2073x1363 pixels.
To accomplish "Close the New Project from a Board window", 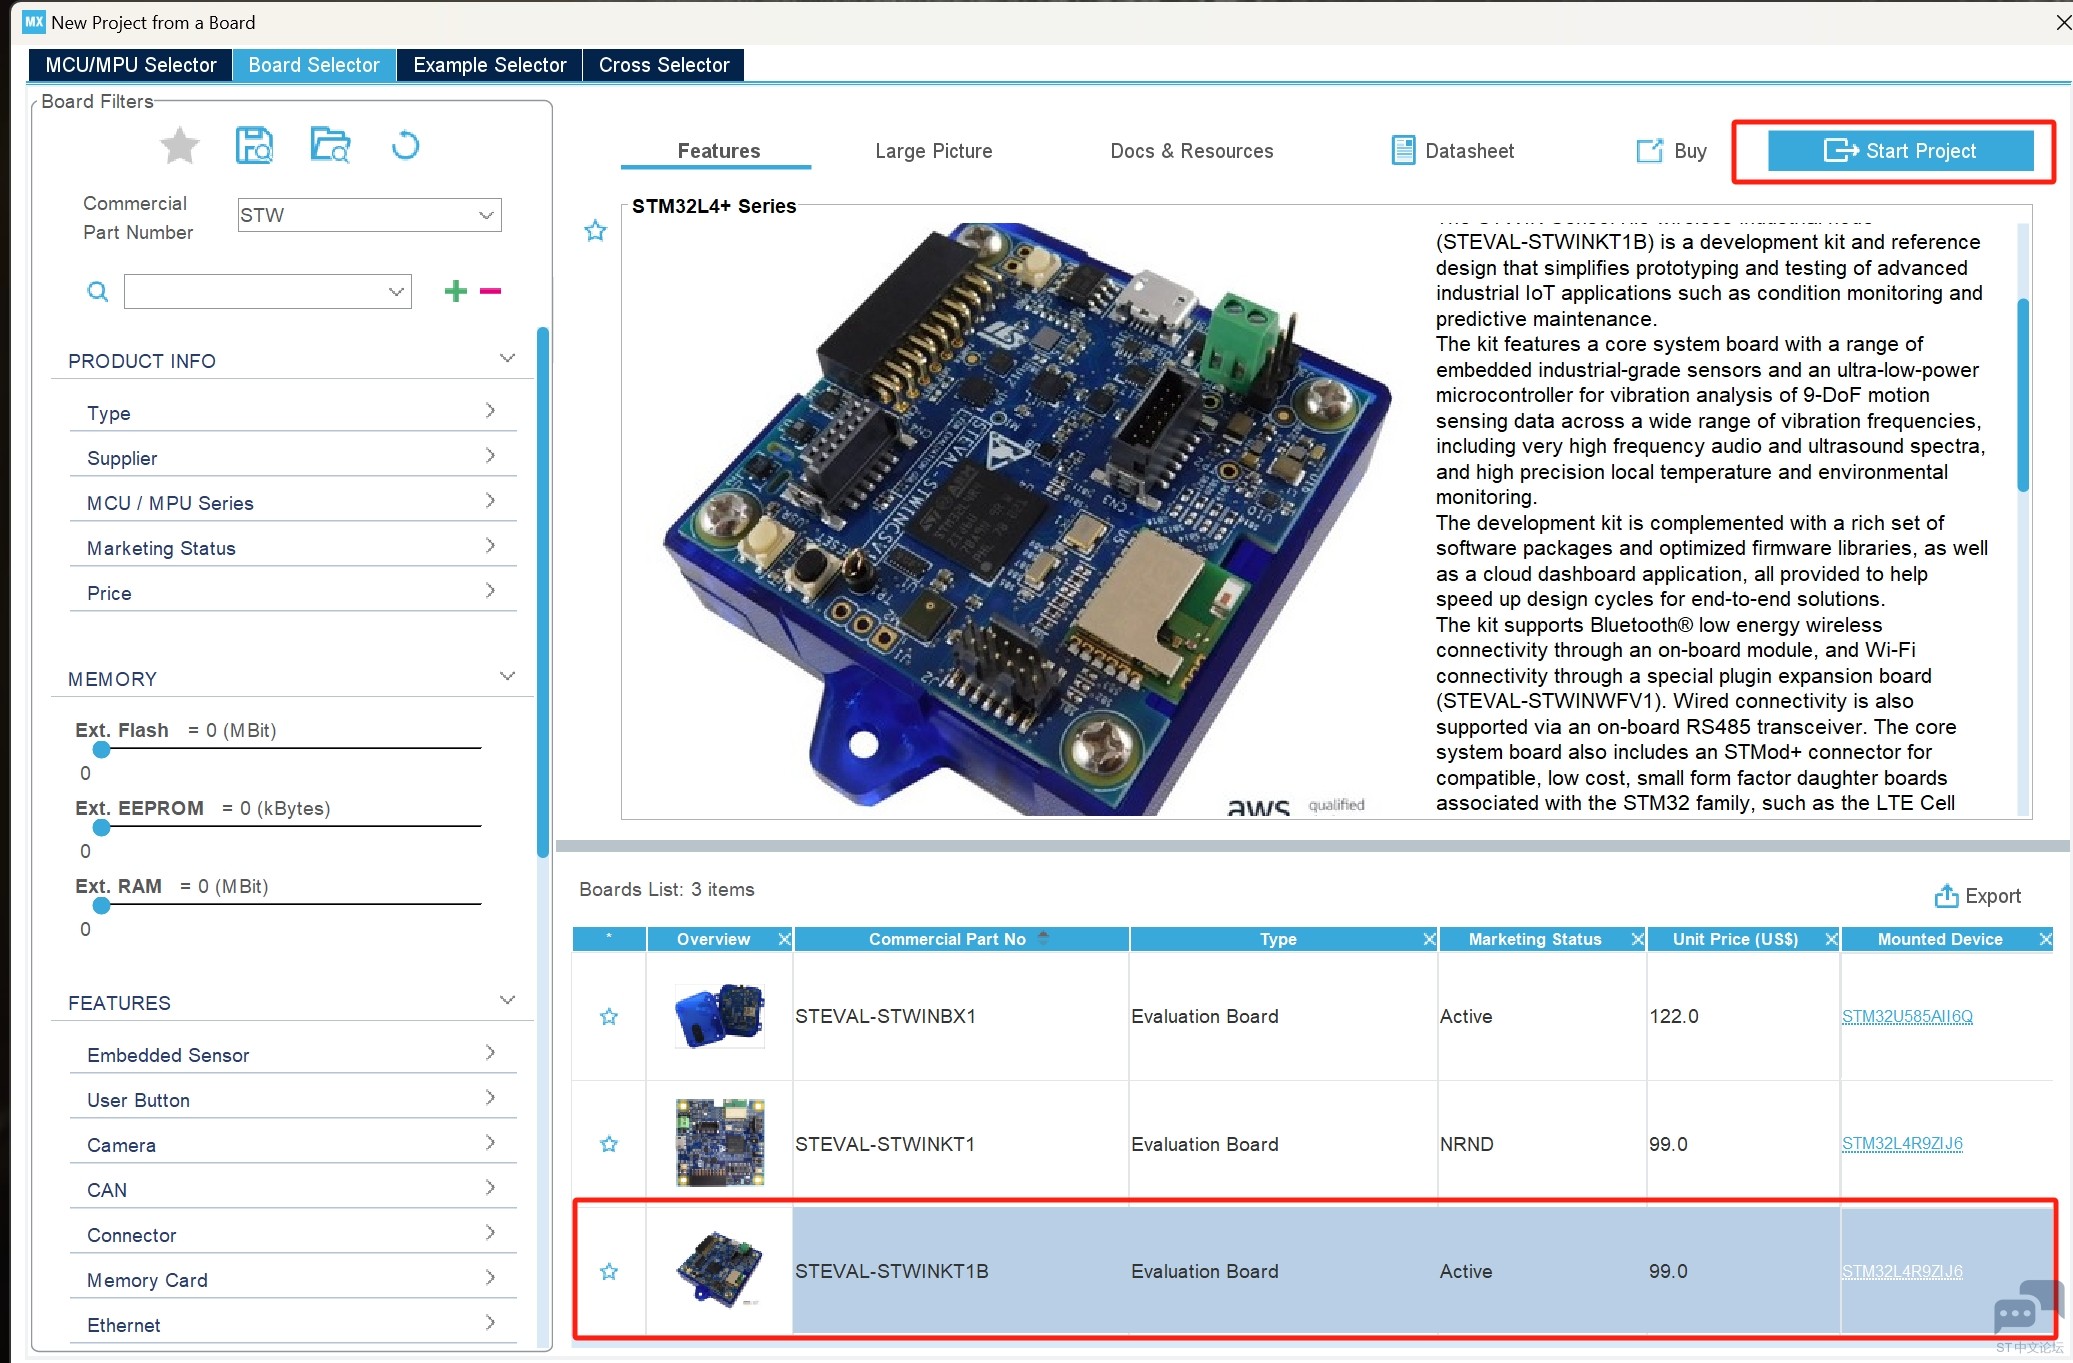I will tap(2062, 22).
